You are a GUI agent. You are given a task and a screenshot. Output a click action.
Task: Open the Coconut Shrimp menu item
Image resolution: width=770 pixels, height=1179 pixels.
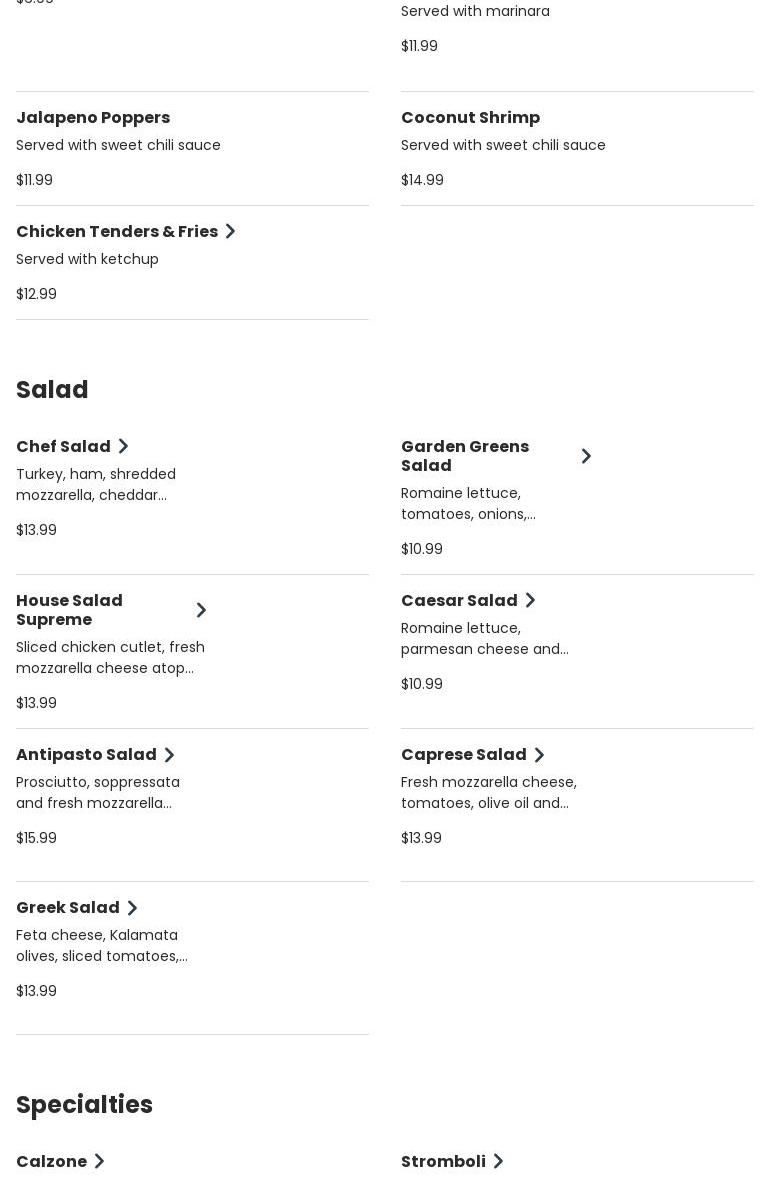[470, 117]
